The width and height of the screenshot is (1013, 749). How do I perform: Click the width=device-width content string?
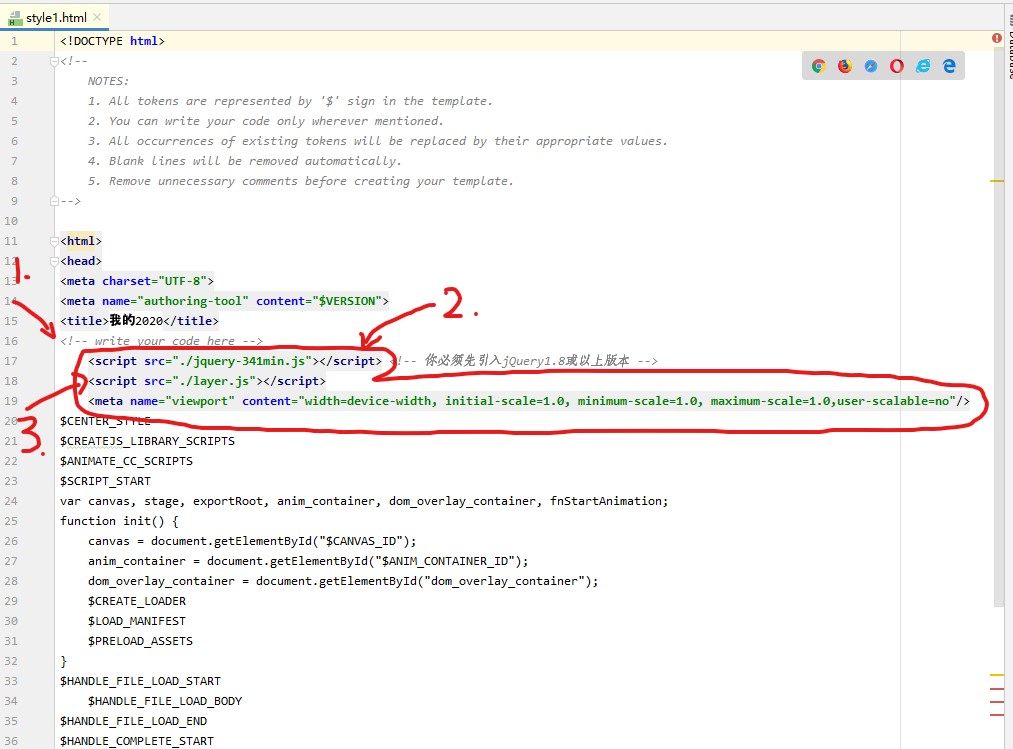[627, 401]
